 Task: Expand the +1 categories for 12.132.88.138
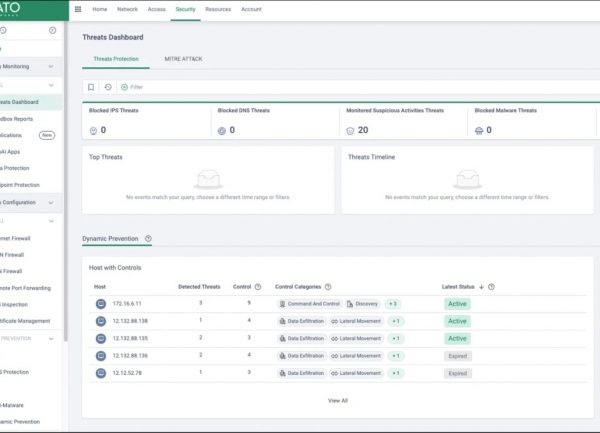tap(396, 321)
